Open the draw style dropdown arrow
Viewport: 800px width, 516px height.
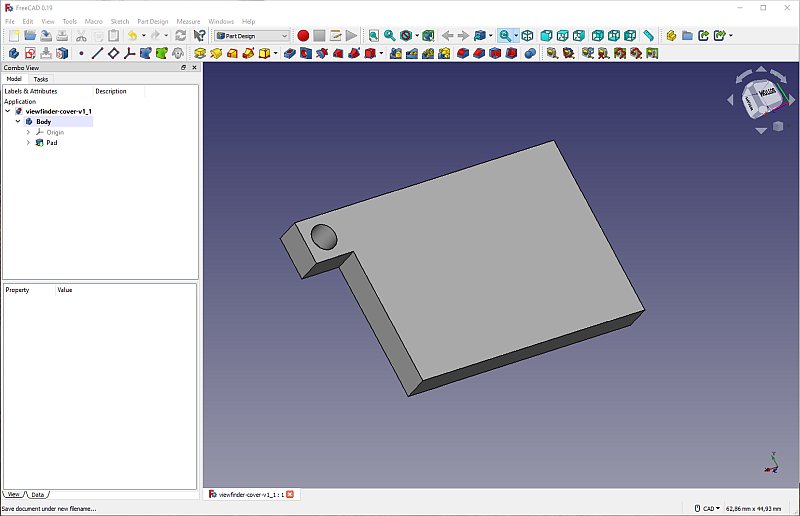point(417,36)
